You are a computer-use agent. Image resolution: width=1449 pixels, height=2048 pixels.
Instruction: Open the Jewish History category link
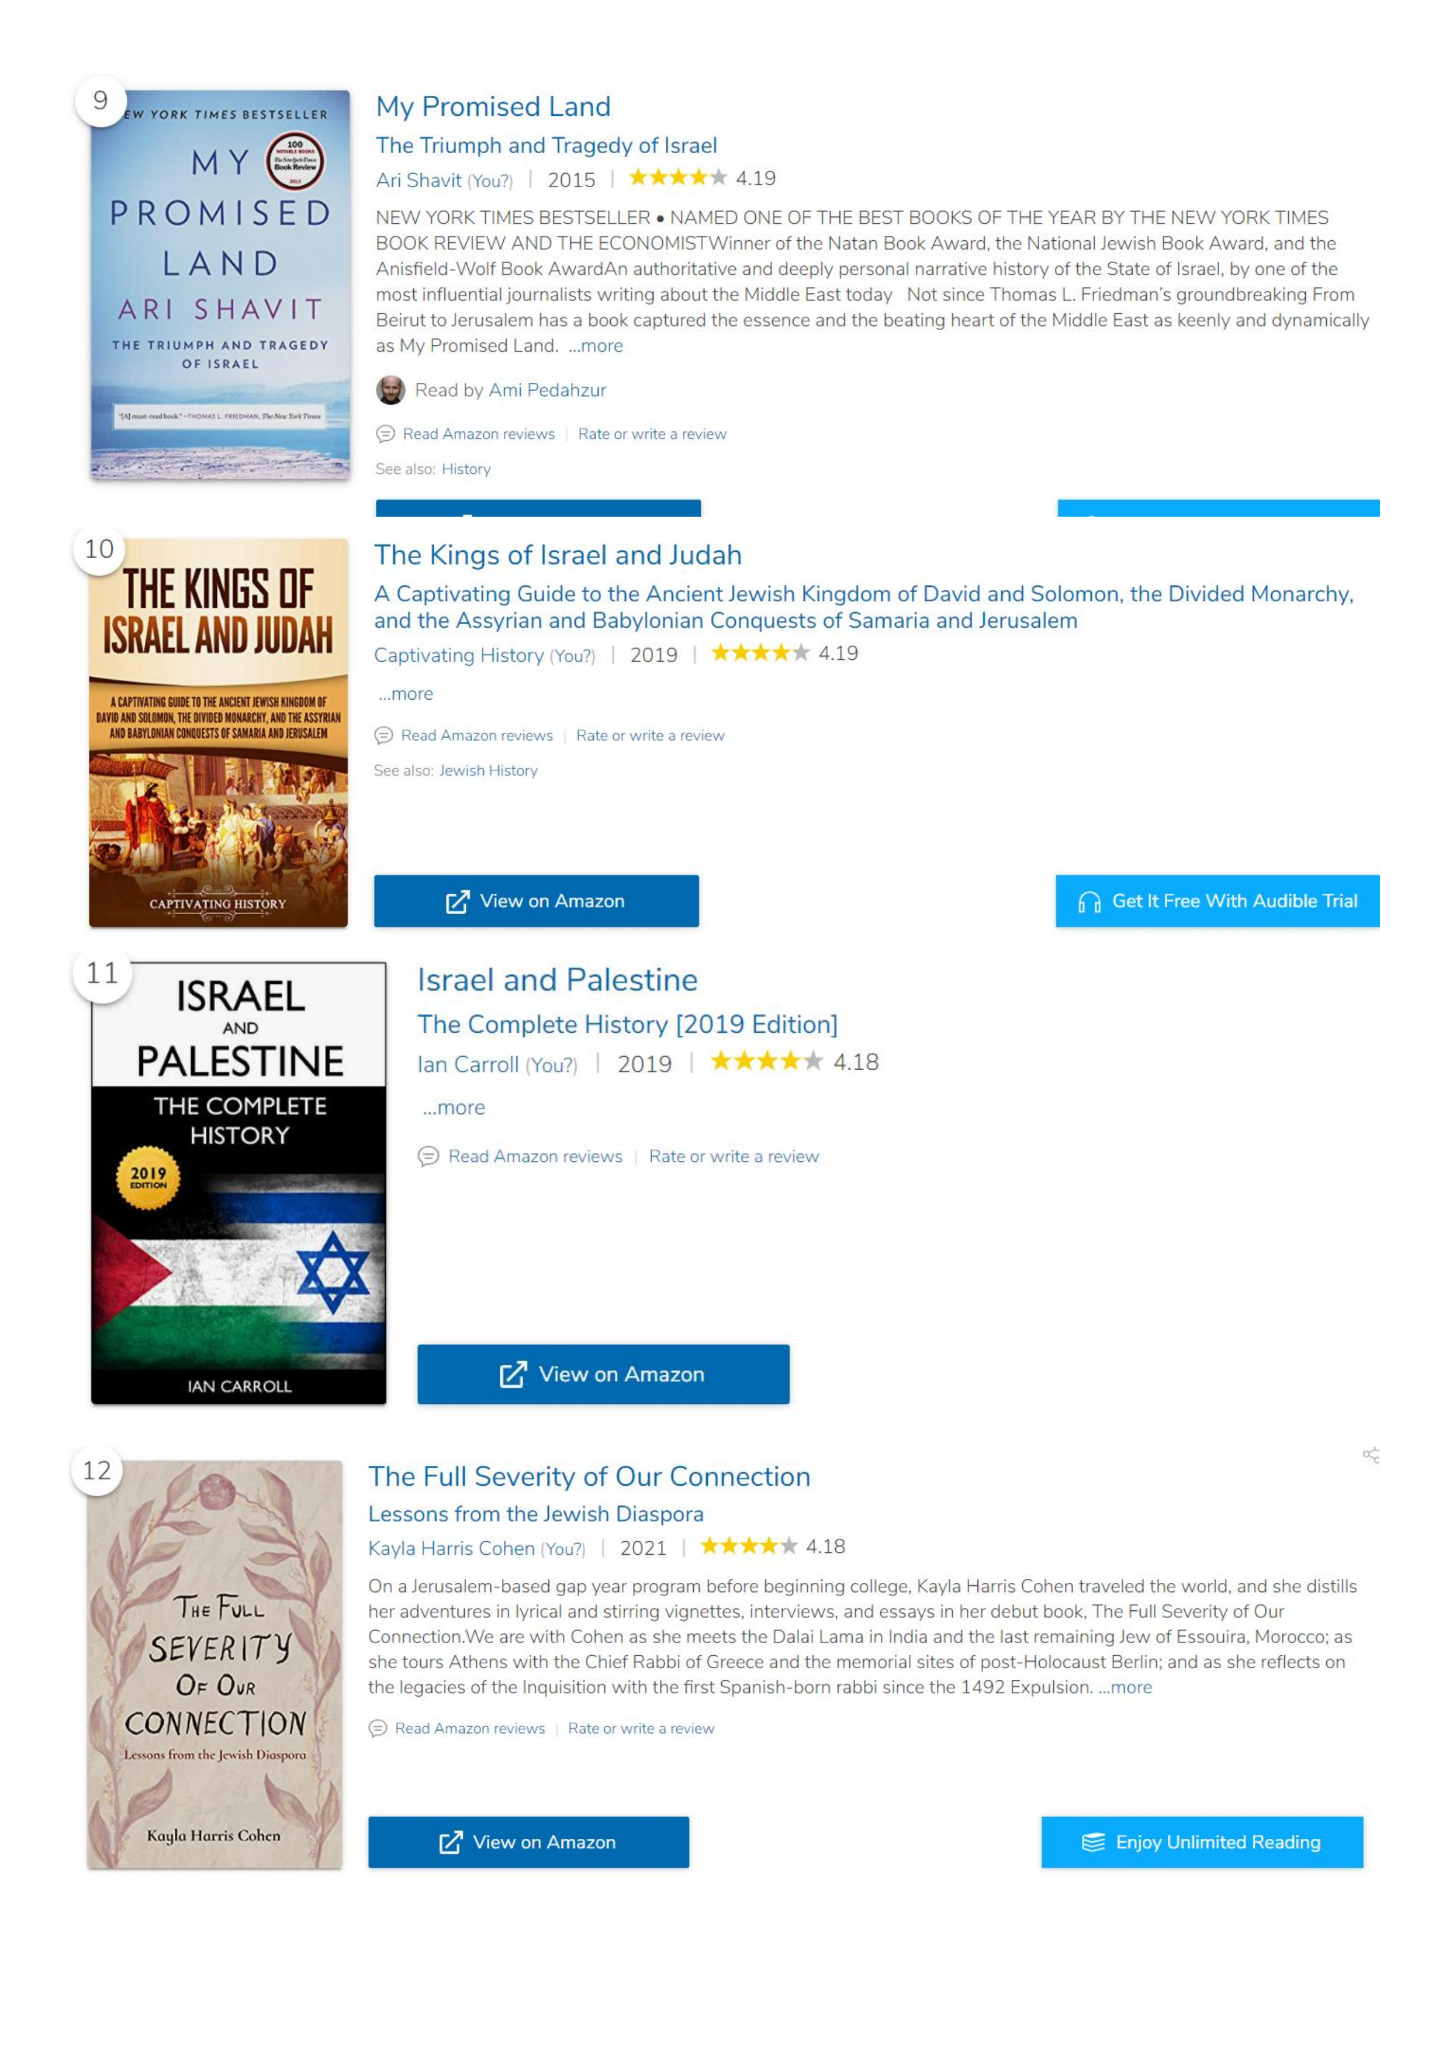488,771
